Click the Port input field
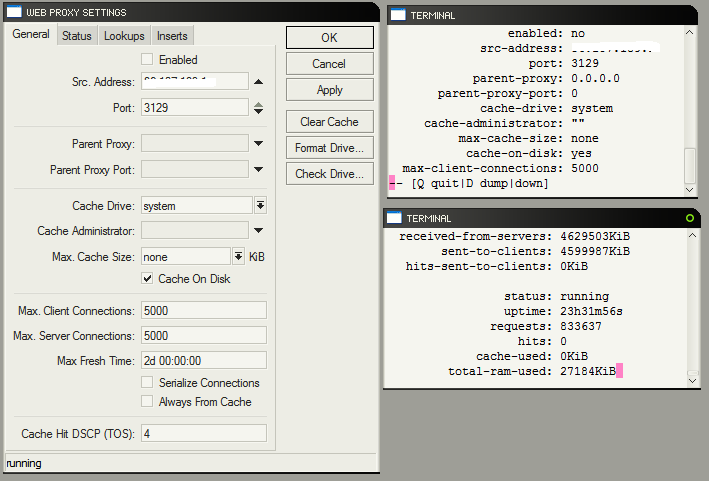The image size is (709, 481). pos(195,108)
